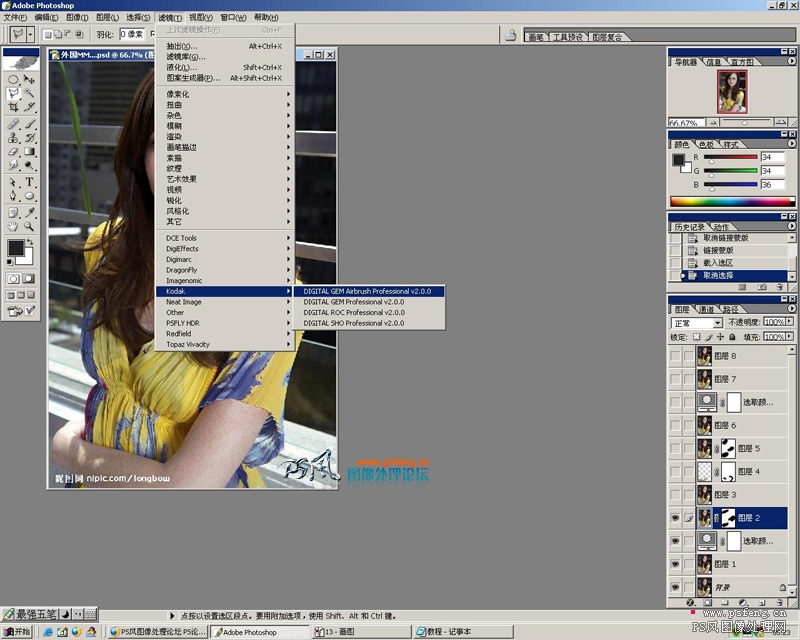Select the Crop tool
Image resolution: width=800 pixels, height=640 pixels.
tap(13, 107)
